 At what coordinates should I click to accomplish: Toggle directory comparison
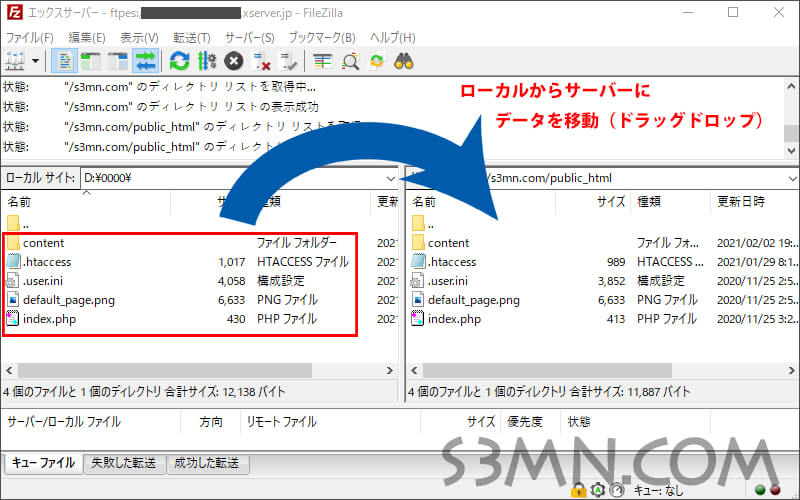350,61
